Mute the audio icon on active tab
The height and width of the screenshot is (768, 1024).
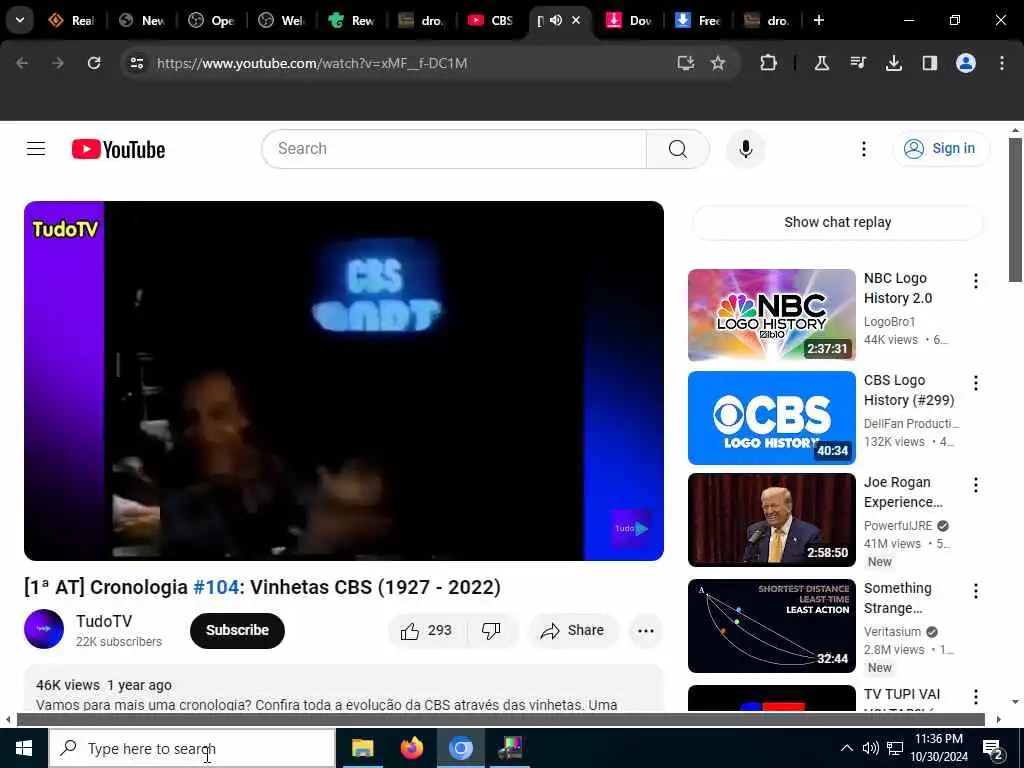coord(556,20)
